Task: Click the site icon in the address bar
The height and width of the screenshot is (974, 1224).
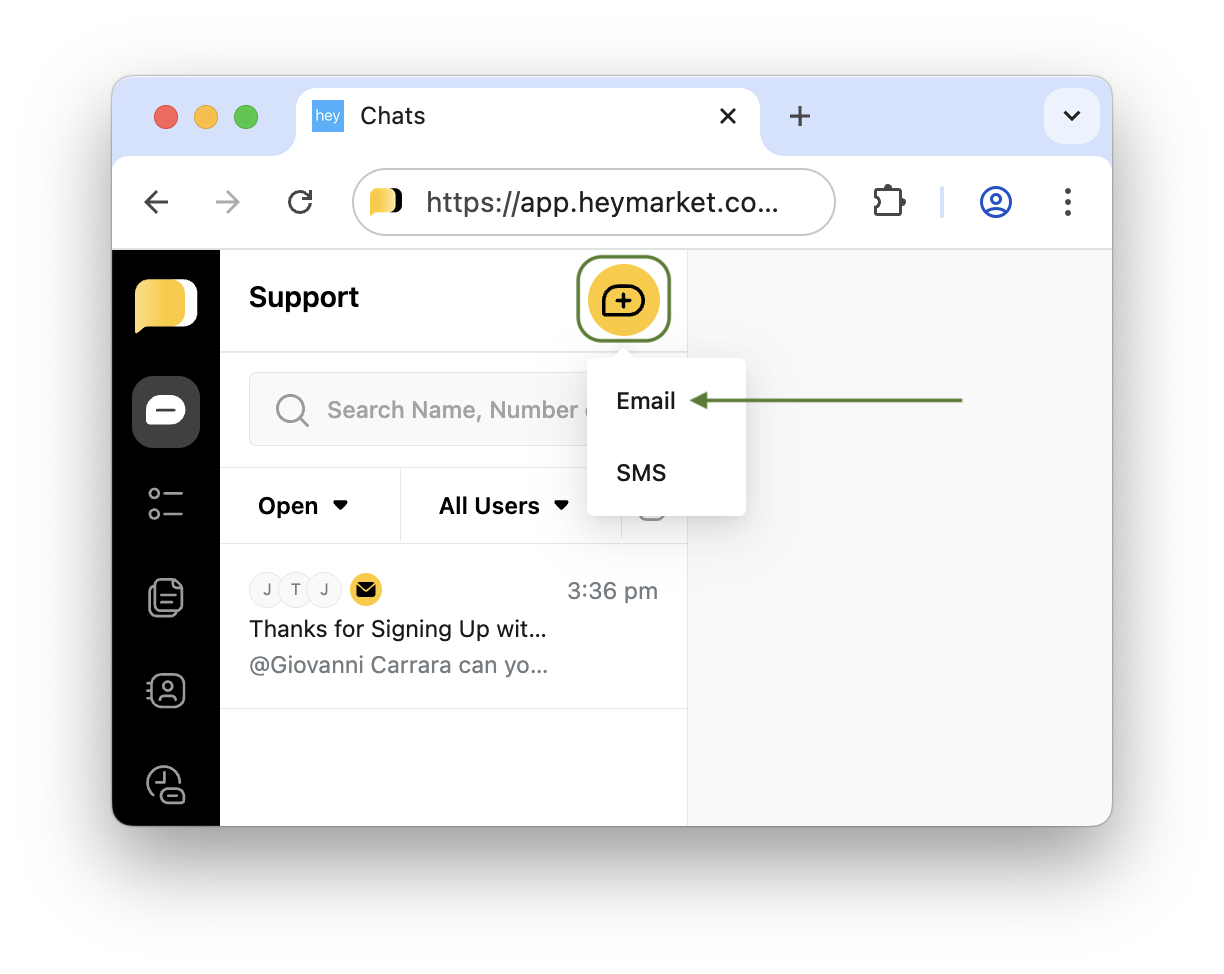Action: (386, 202)
